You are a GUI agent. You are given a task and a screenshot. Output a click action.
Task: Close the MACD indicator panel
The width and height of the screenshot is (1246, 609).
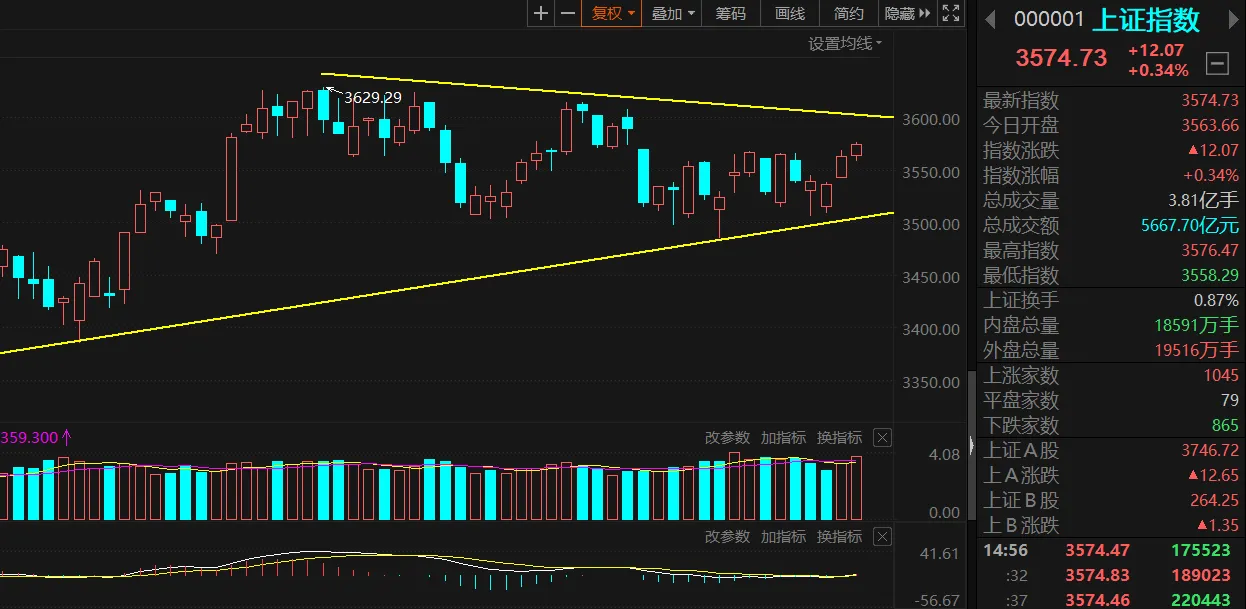pyautogui.click(x=882, y=537)
